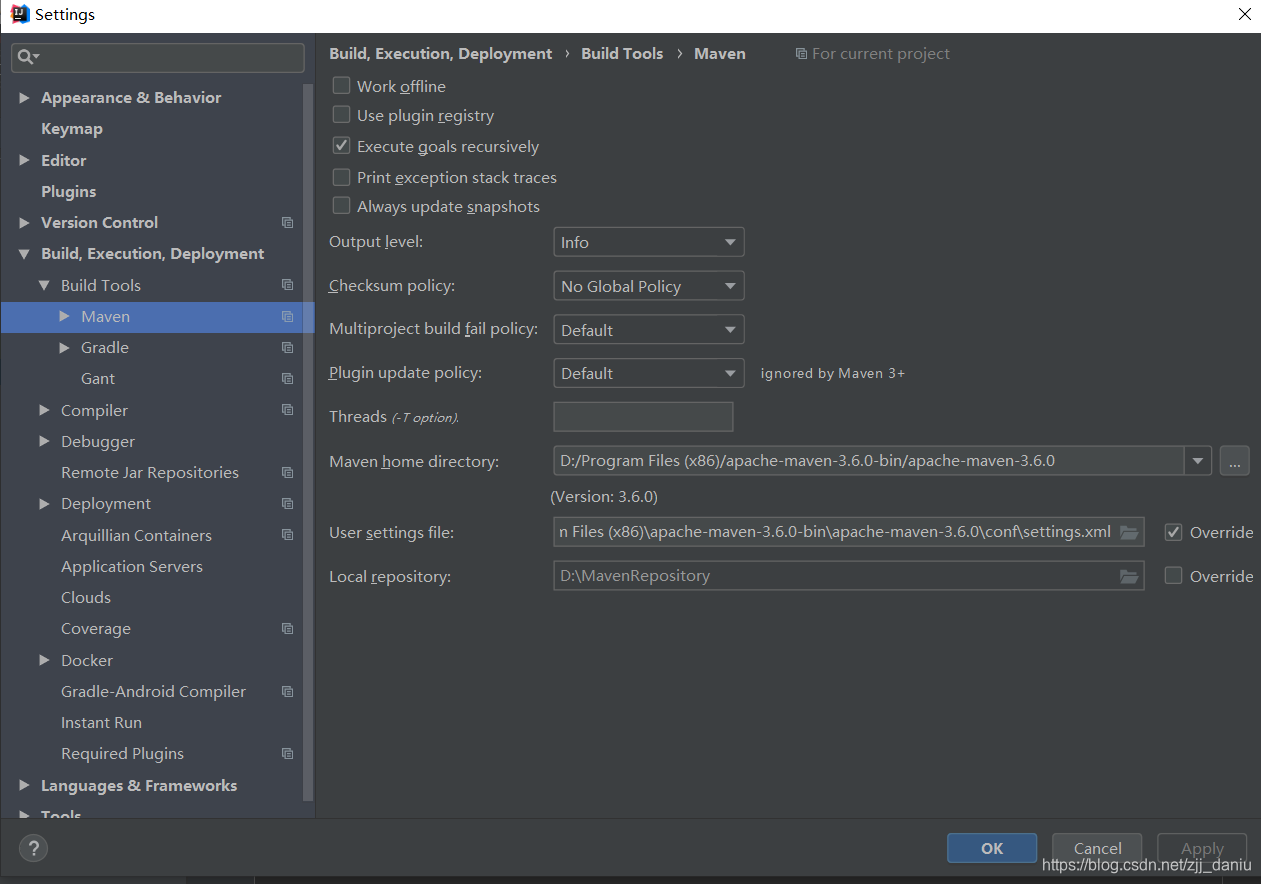The width and height of the screenshot is (1261, 884).
Task: Click Build Tools in the breadcrumb
Action: point(622,54)
